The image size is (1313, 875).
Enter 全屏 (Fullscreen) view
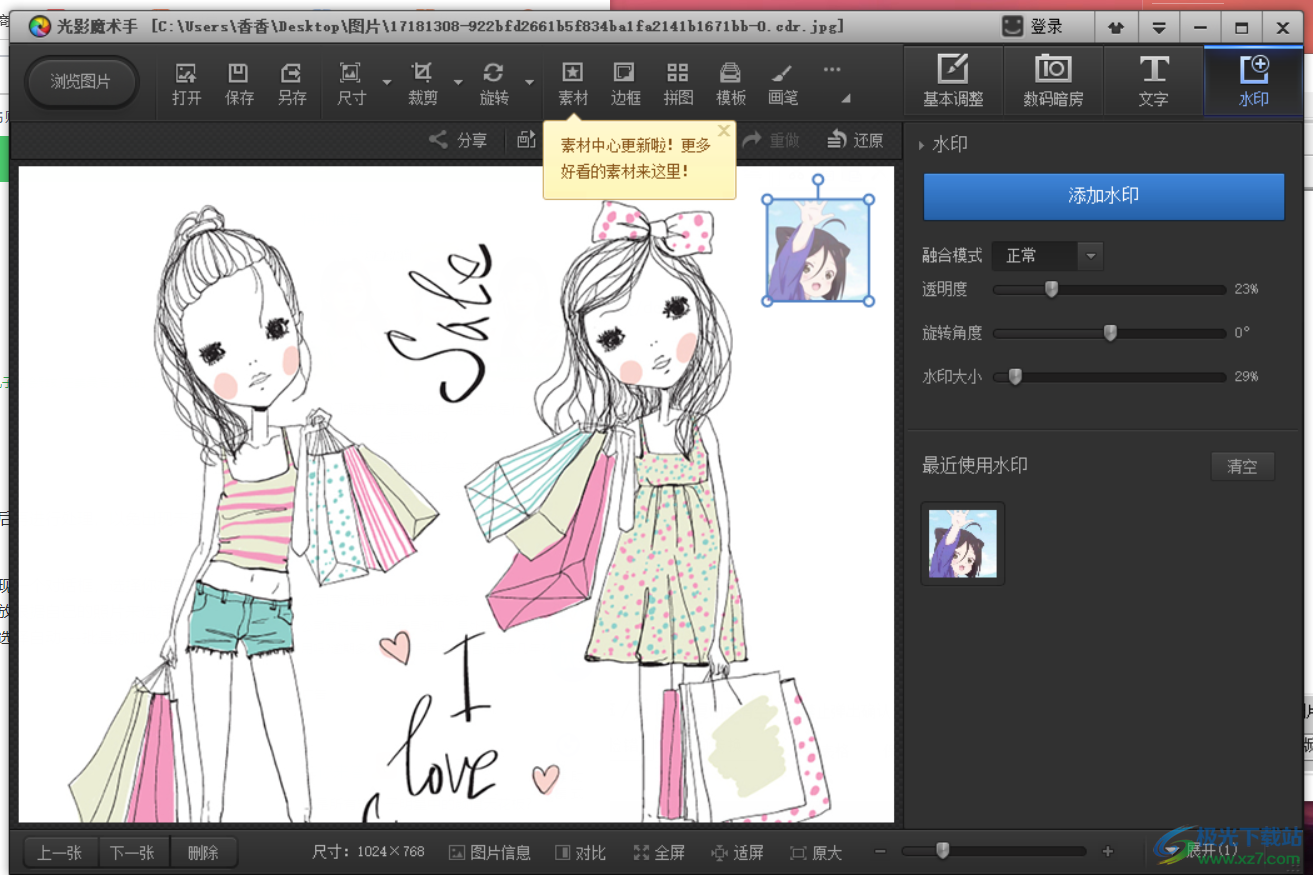[x=659, y=853]
